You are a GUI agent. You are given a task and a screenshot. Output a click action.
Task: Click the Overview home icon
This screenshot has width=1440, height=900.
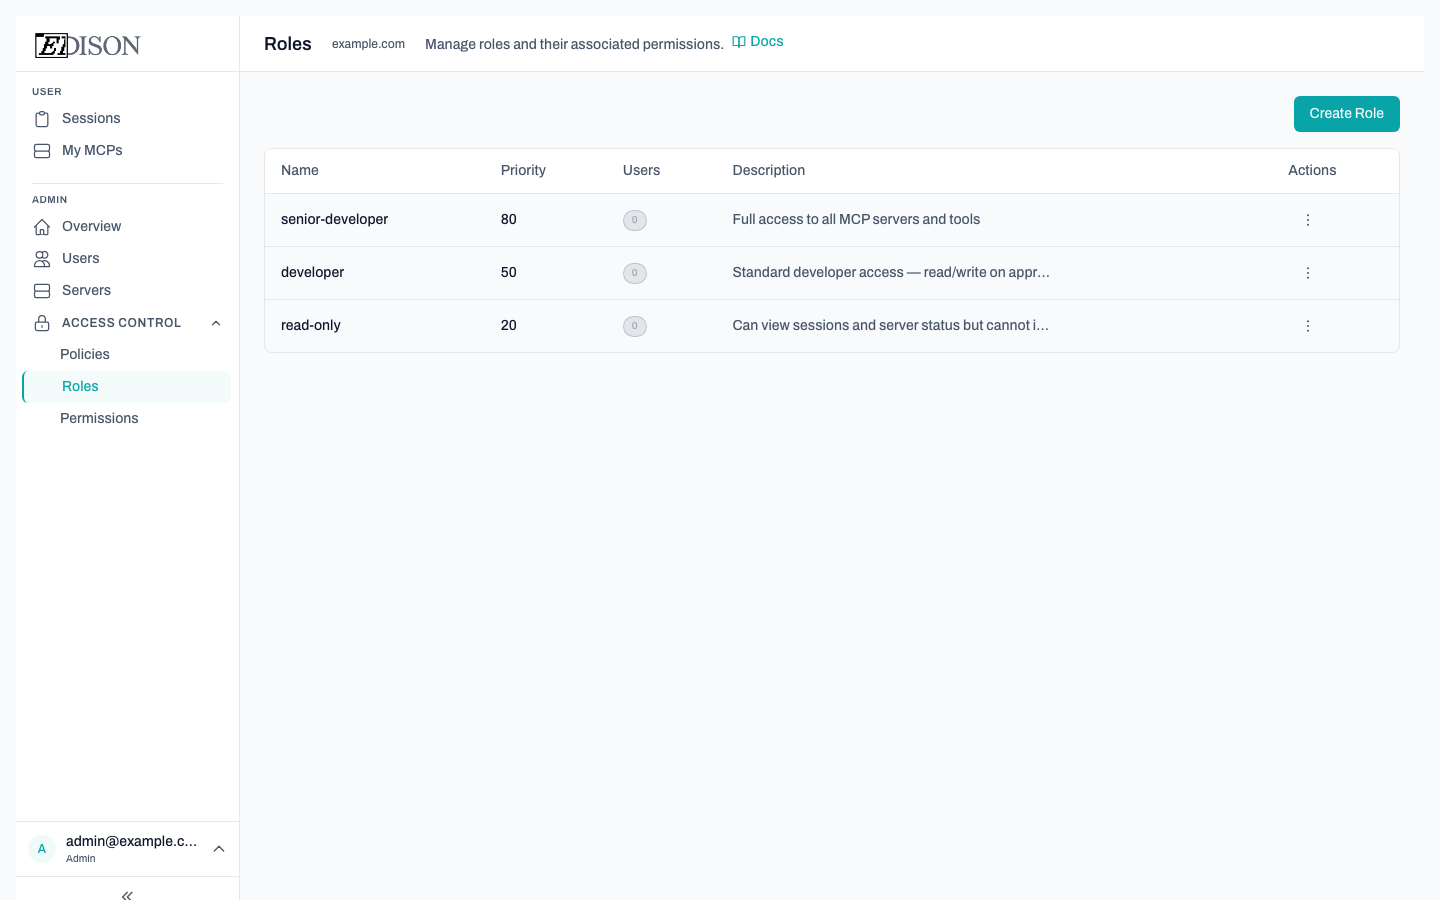click(42, 226)
